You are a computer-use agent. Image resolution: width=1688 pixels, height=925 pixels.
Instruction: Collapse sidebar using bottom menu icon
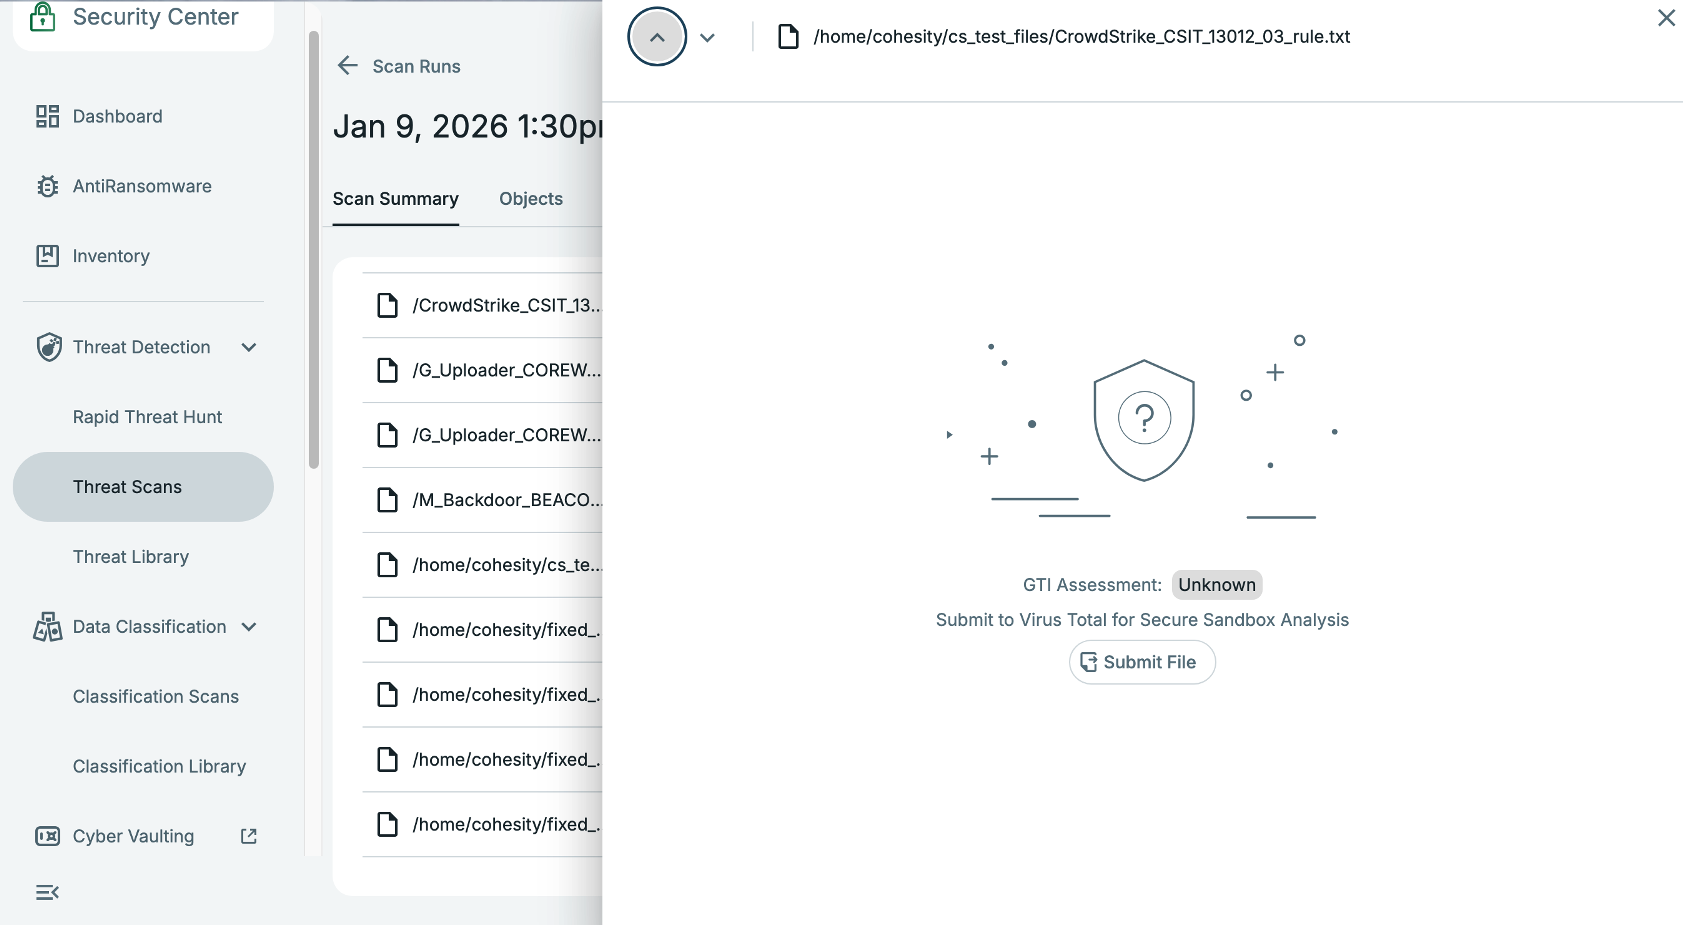[47, 892]
